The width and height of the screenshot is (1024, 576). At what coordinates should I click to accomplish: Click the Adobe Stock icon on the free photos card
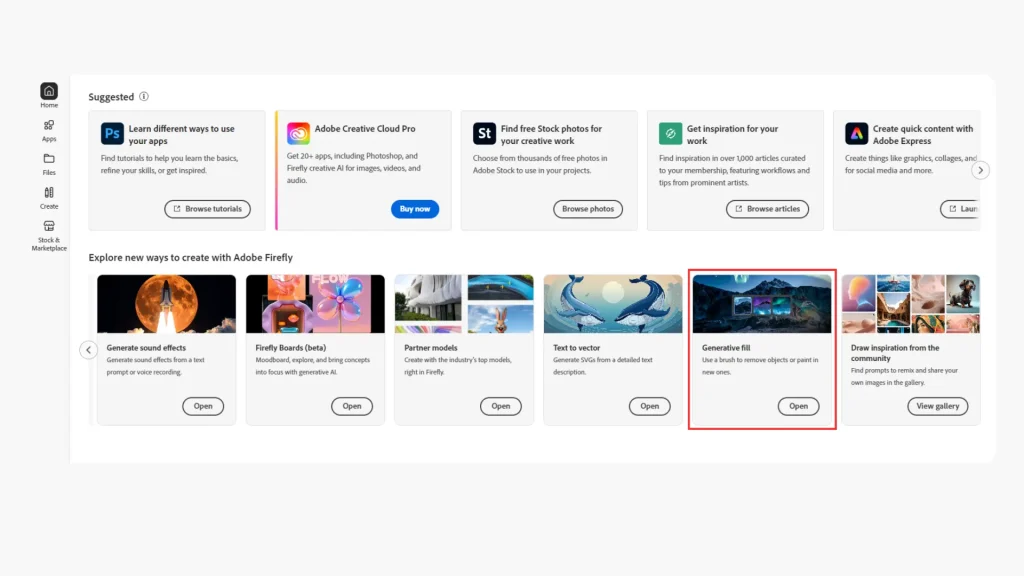484,131
